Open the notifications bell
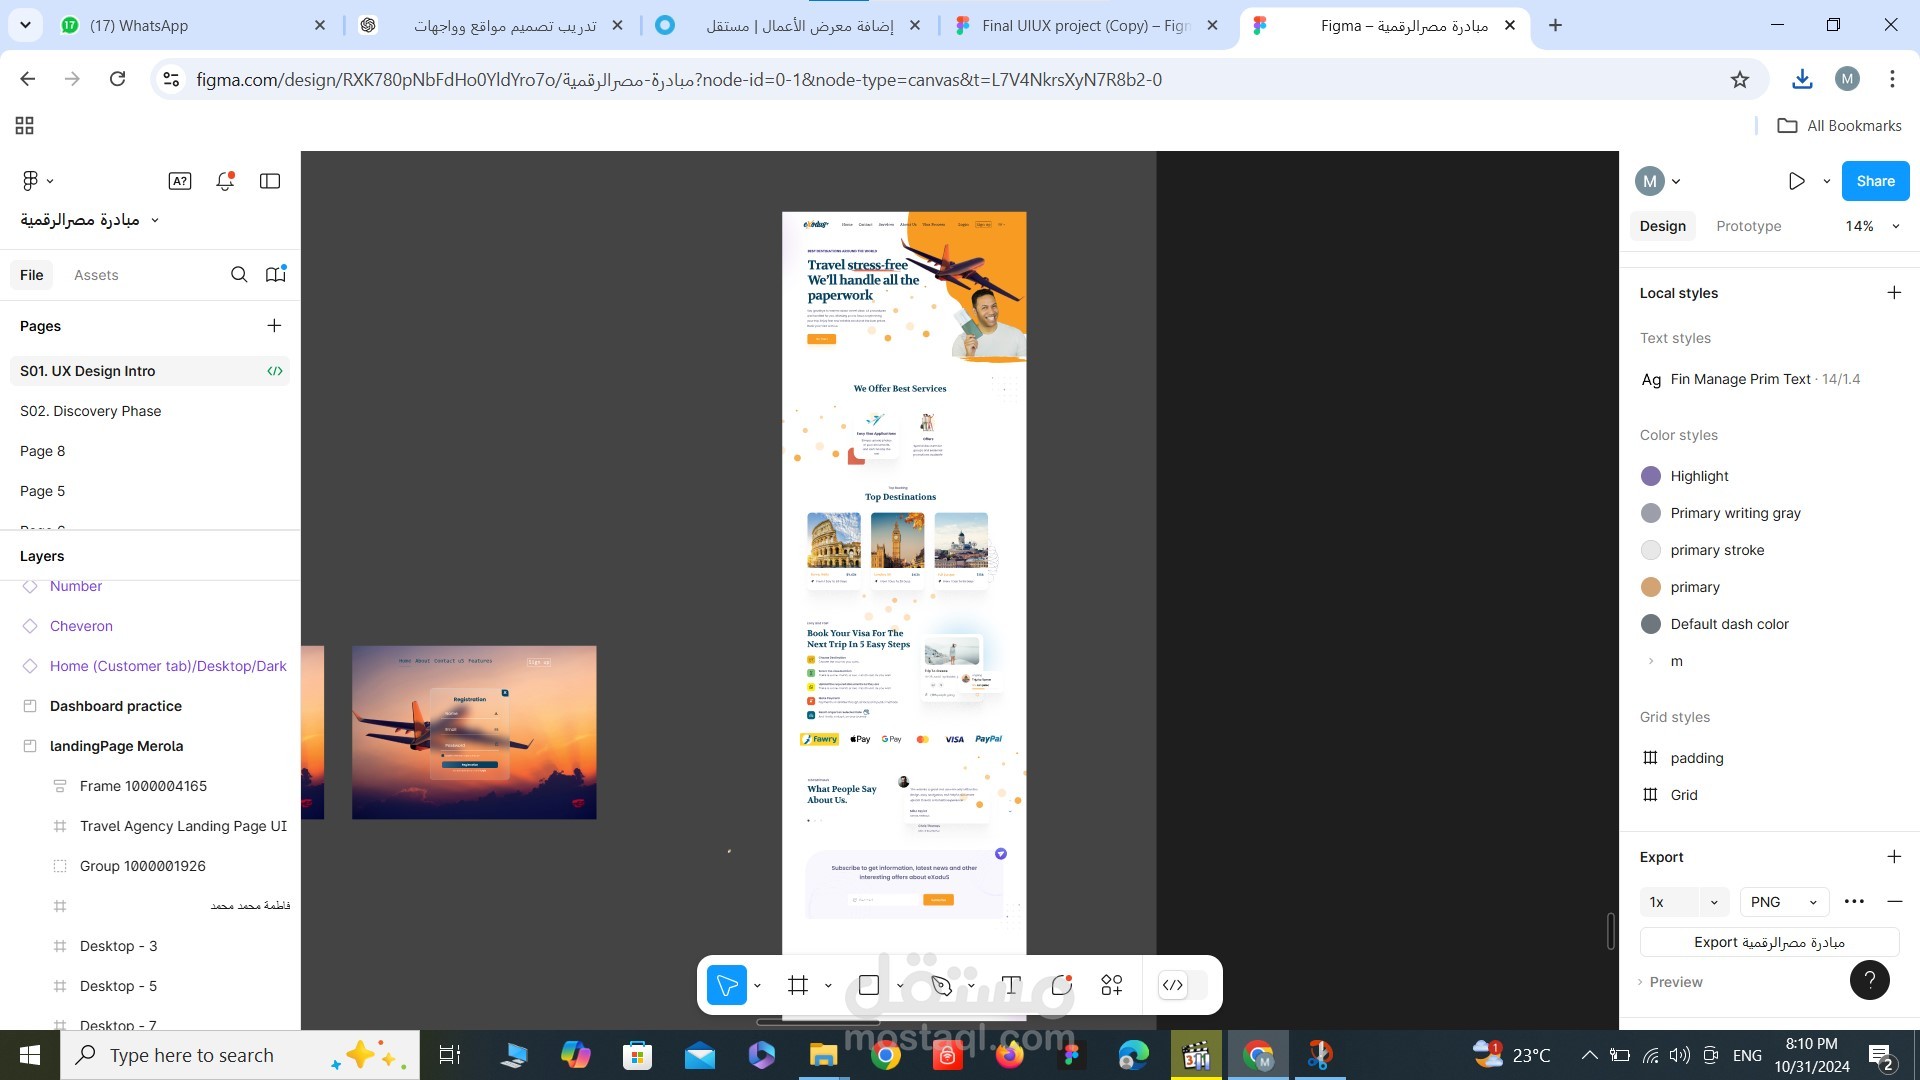Screen dimensions: 1920x1080 (225, 181)
